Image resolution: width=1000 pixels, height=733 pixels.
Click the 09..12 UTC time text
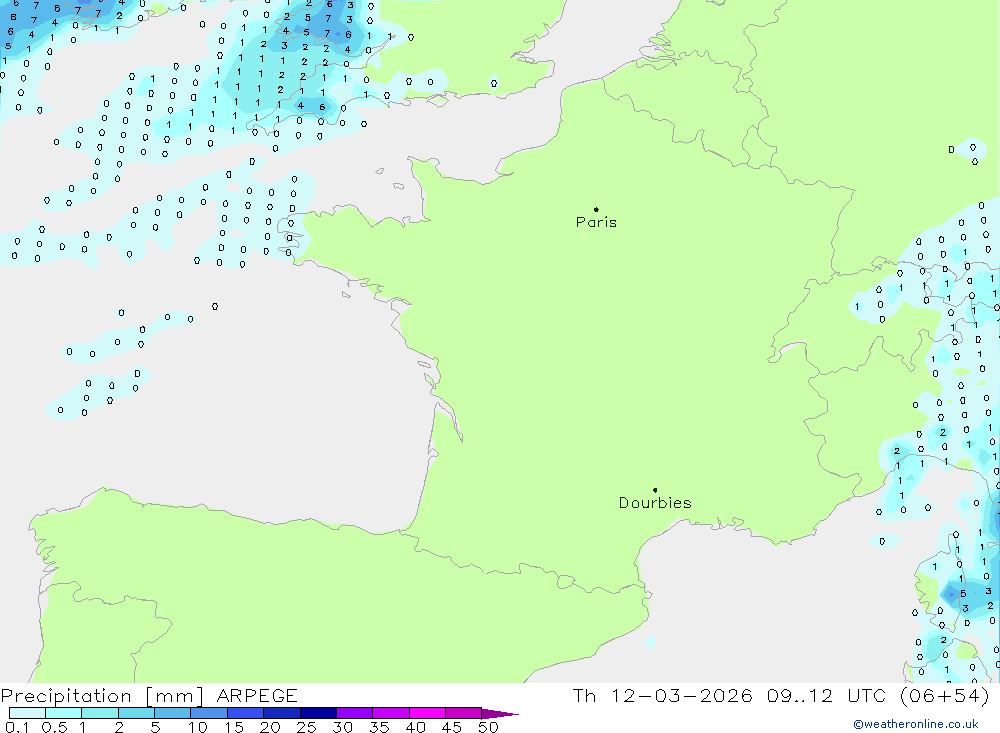[827, 695]
